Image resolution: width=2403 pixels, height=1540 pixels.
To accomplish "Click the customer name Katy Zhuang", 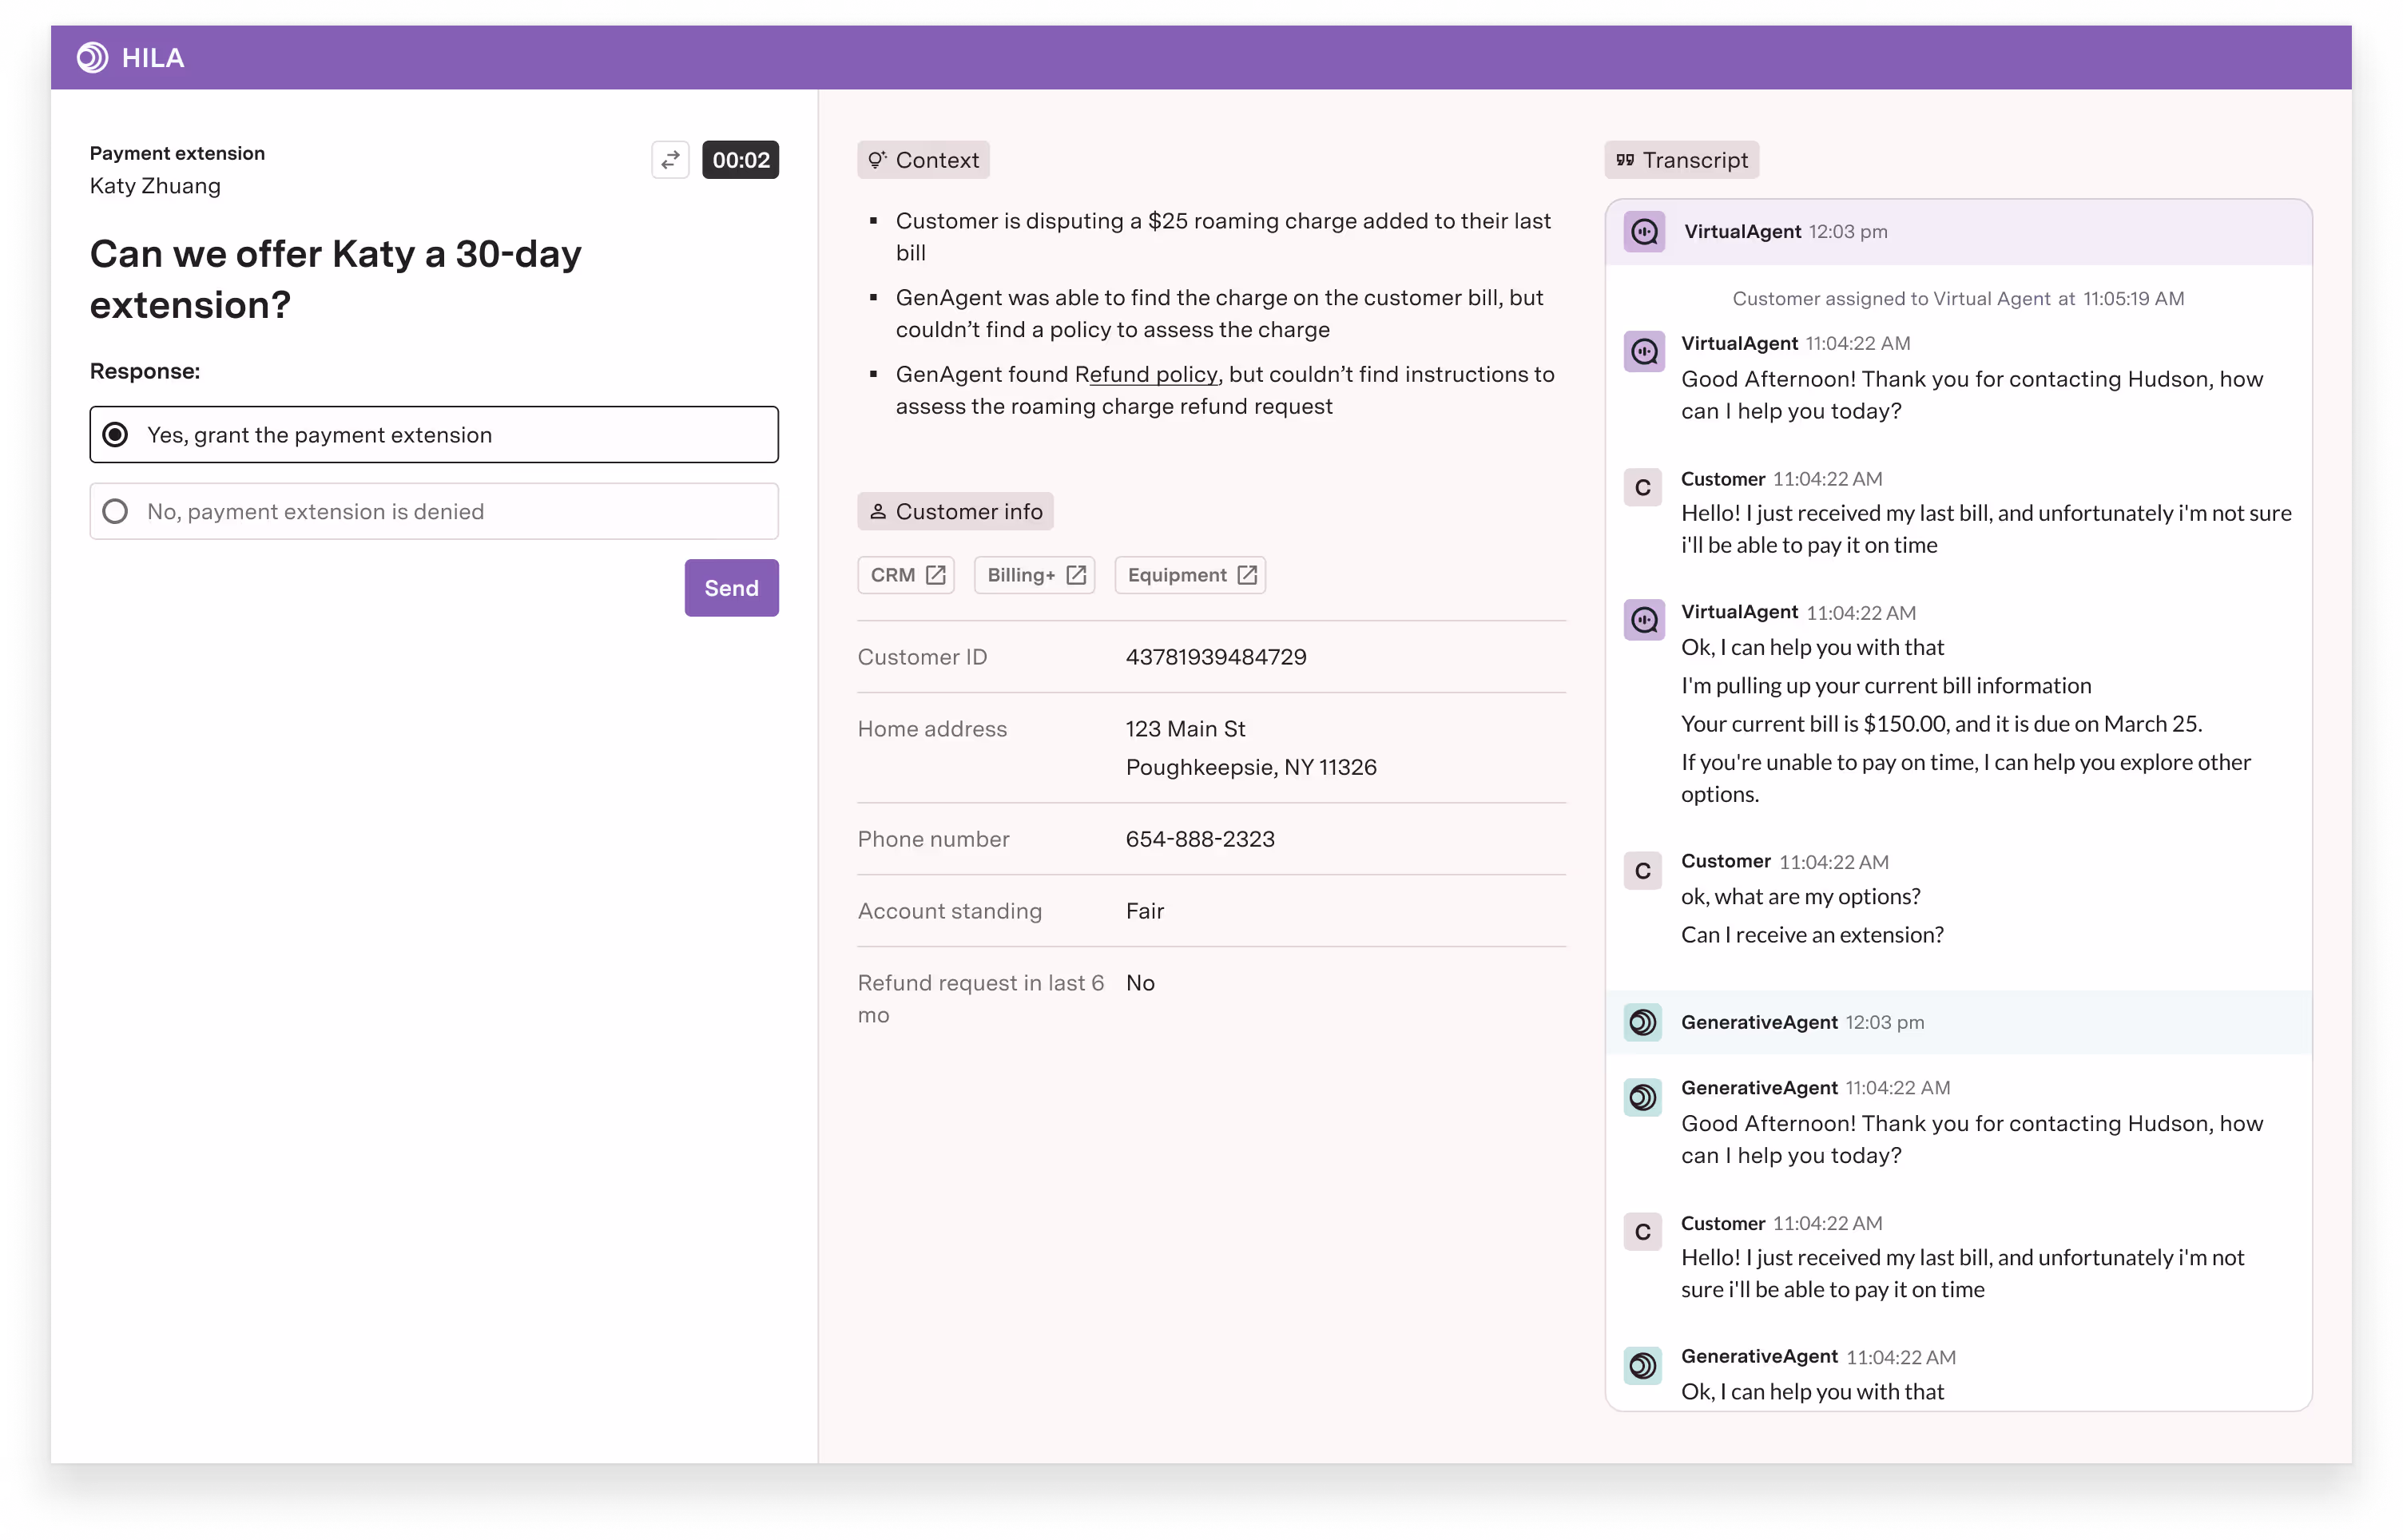I will tap(155, 185).
